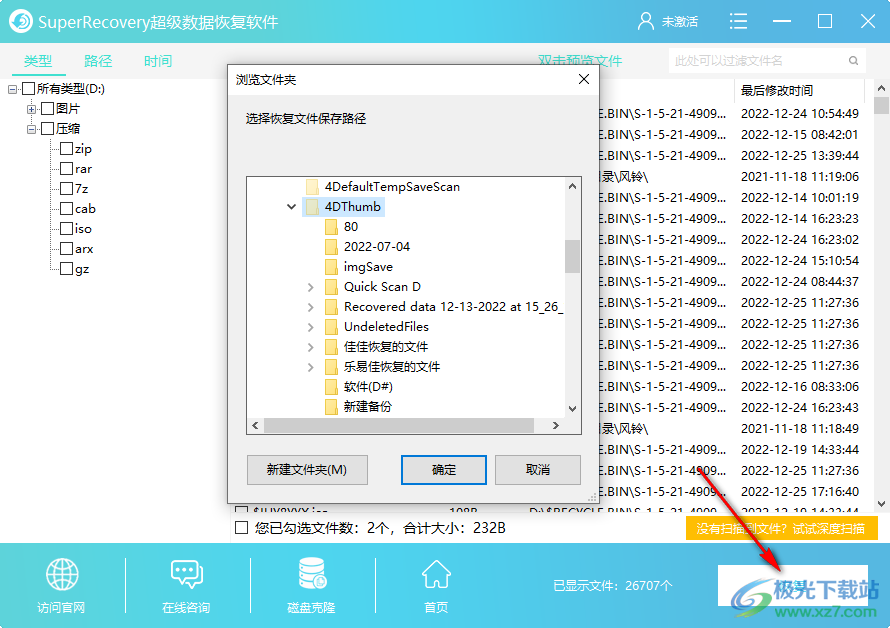The image size is (890, 628).
Task: Select the 软件(D#) folder
Action: pyautogui.click(x=359, y=387)
